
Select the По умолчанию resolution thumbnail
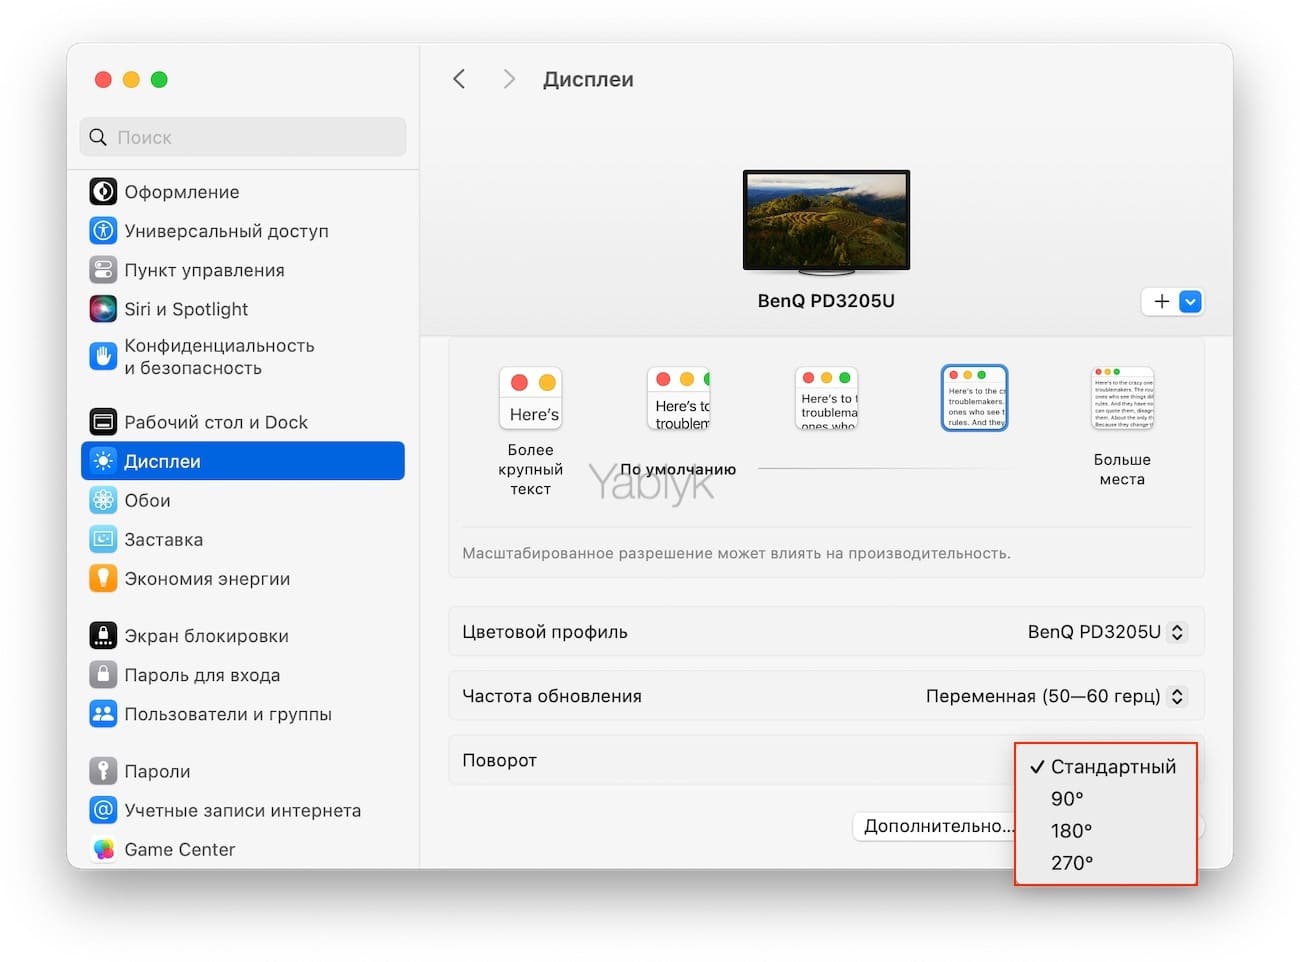click(679, 398)
